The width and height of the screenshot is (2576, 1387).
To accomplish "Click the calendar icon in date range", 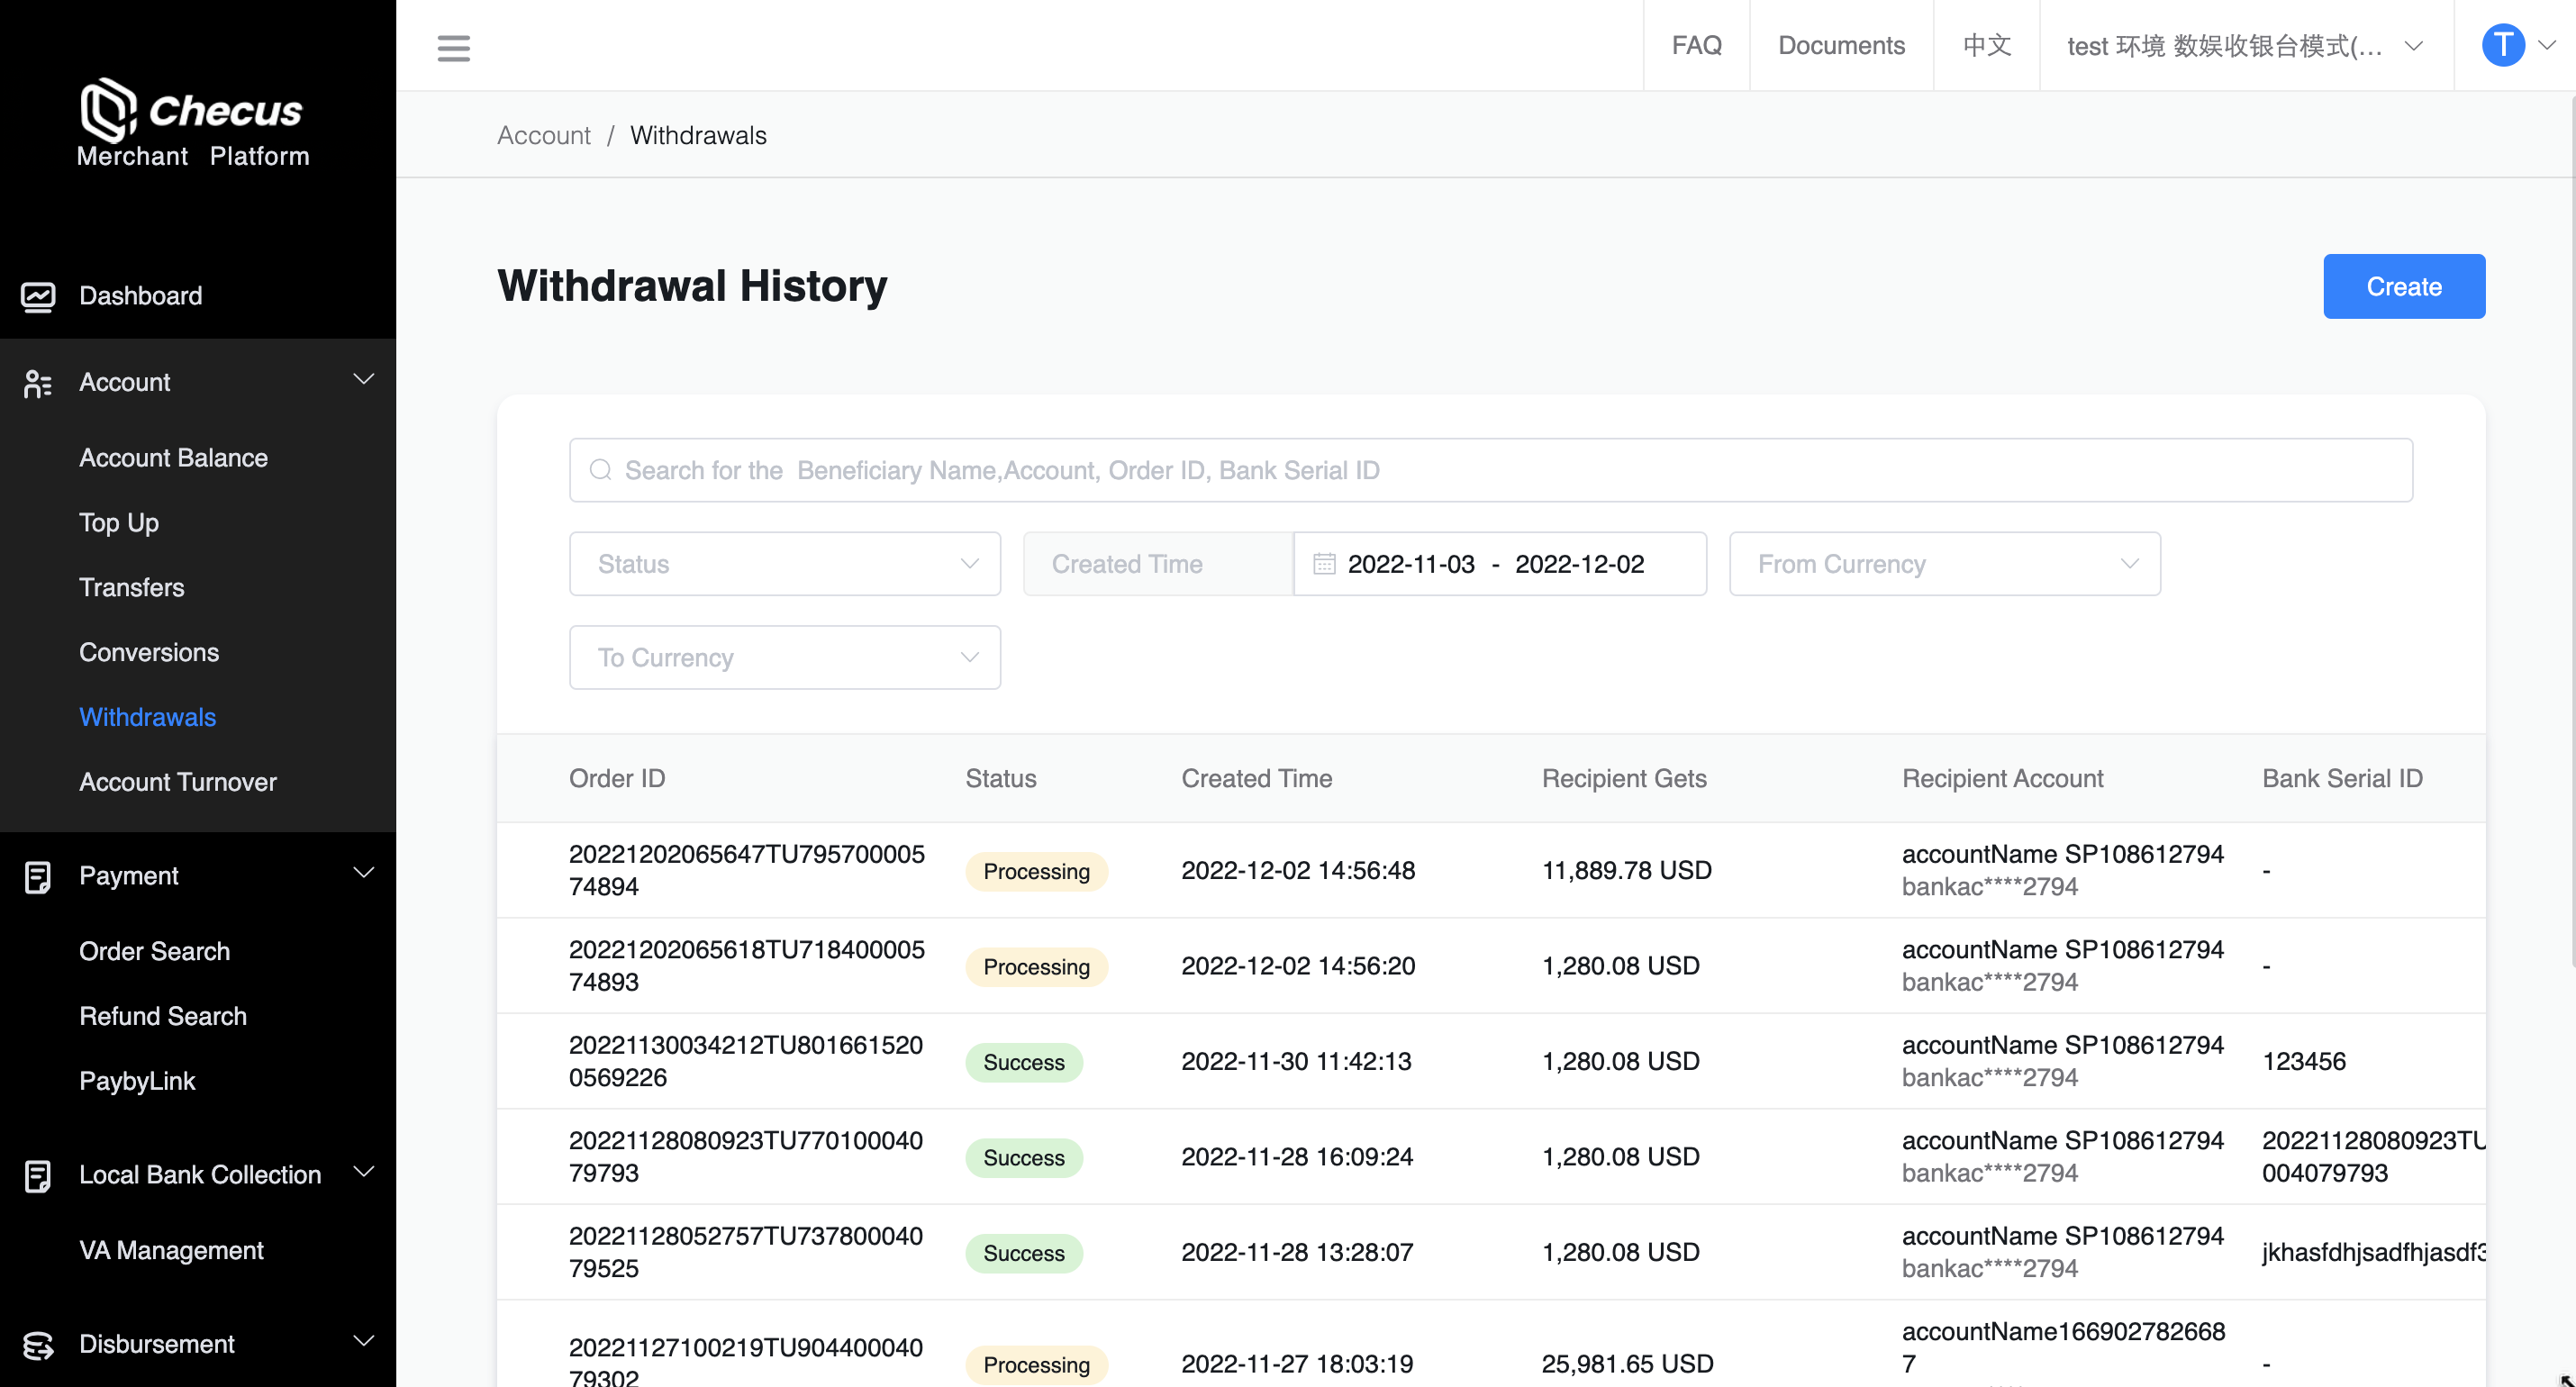I will (x=1324, y=564).
